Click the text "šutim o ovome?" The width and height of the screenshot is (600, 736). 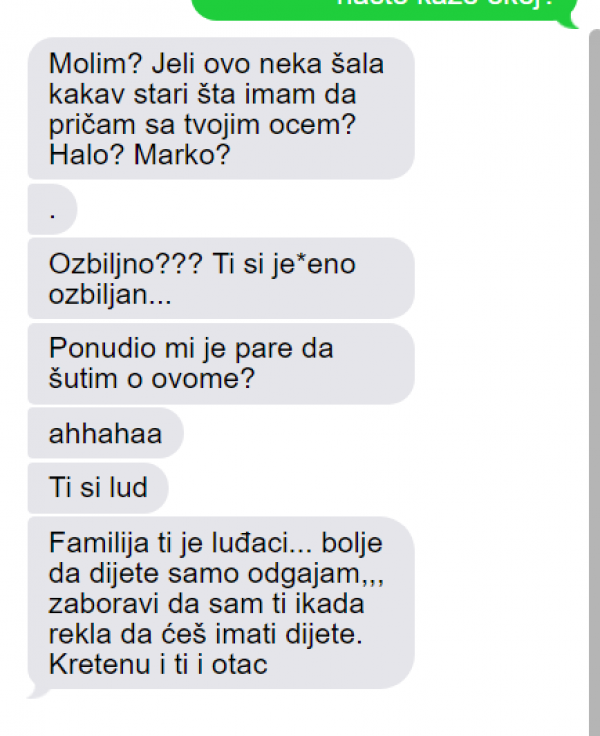[x=152, y=378]
